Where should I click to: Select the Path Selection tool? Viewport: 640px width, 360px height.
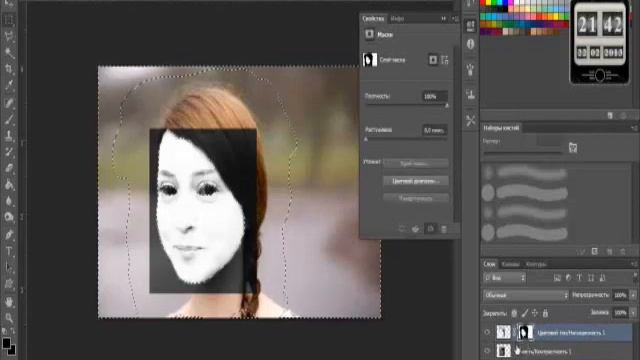9,268
